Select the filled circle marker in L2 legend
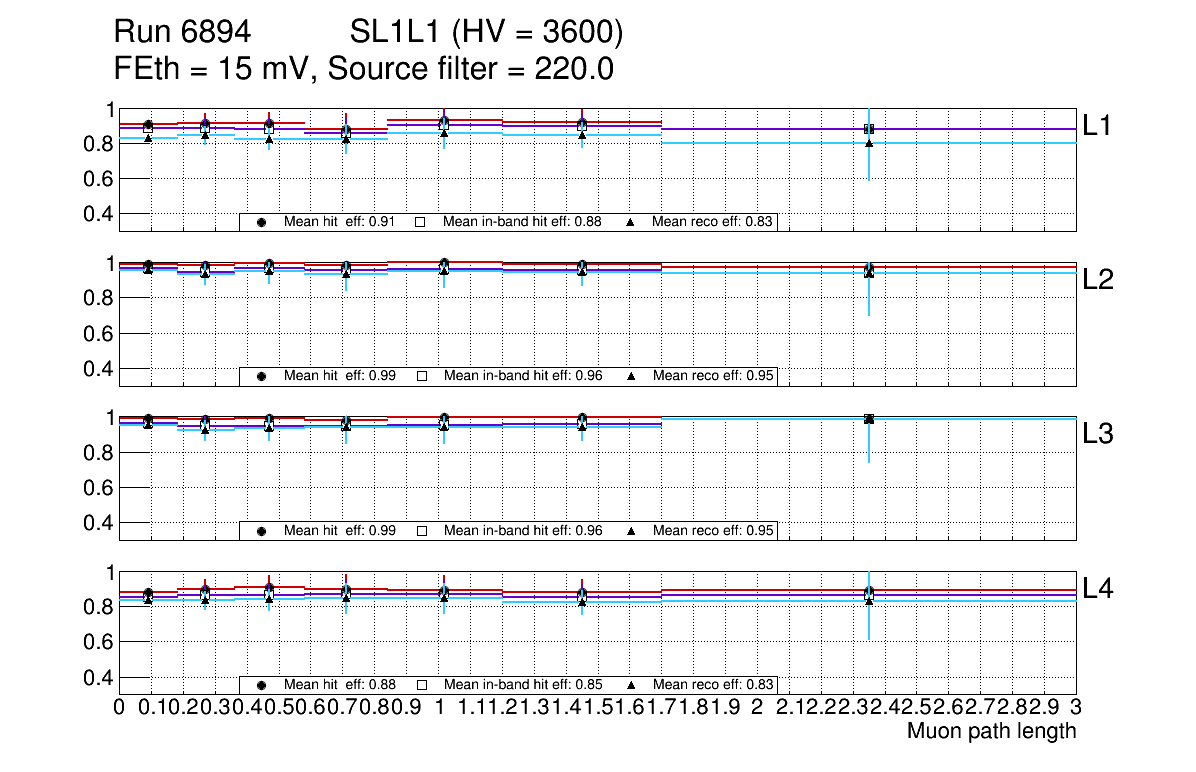This screenshot has width=1196, height=772. pyautogui.click(x=261, y=376)
